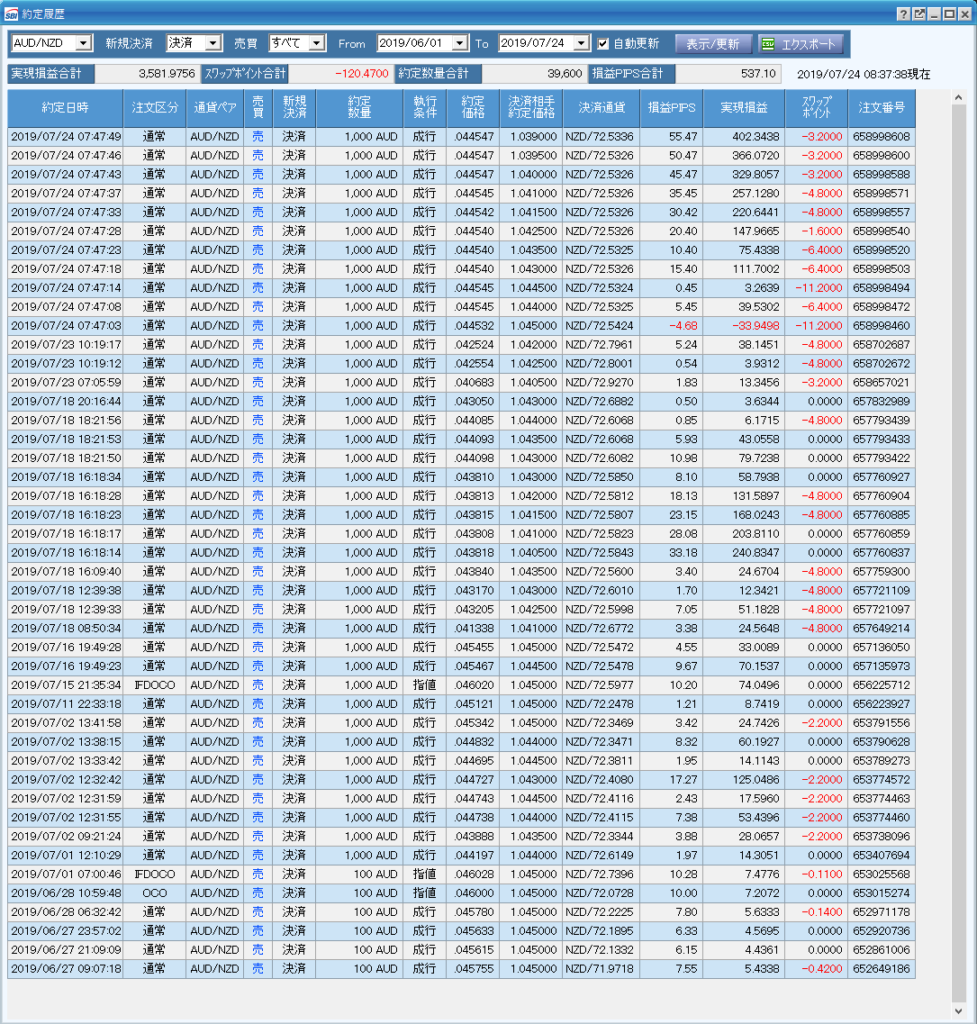The image size is (977, 1024).
Task: Maximize the 約定履歴 window
Action: click(x=949, y=13)
